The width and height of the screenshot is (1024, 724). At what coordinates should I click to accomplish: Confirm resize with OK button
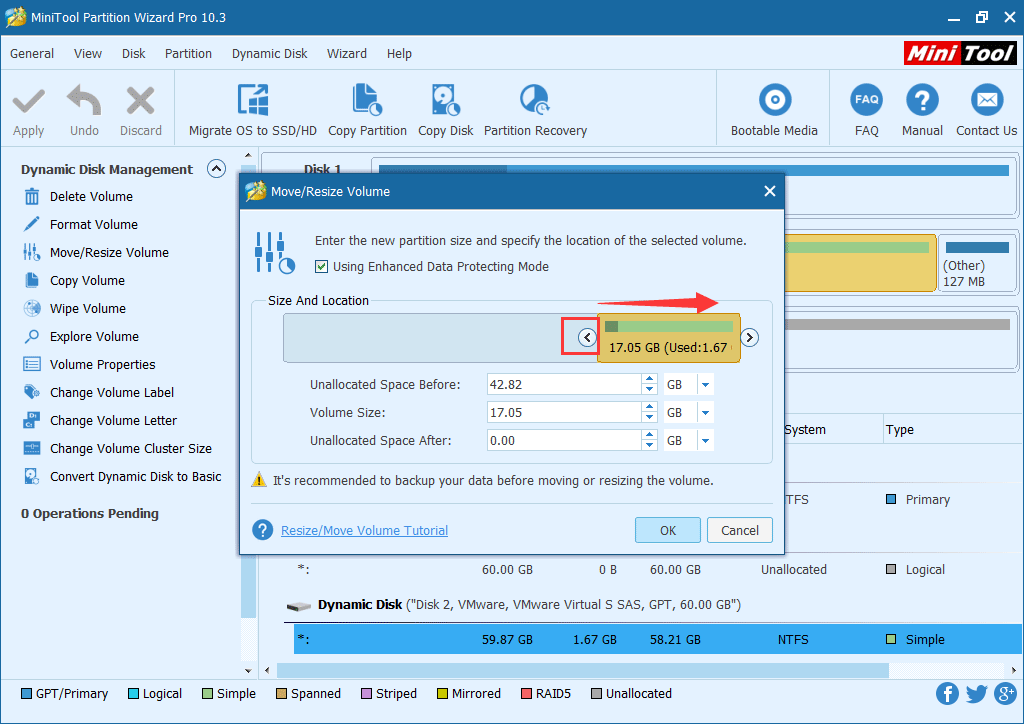pos(667,530)
